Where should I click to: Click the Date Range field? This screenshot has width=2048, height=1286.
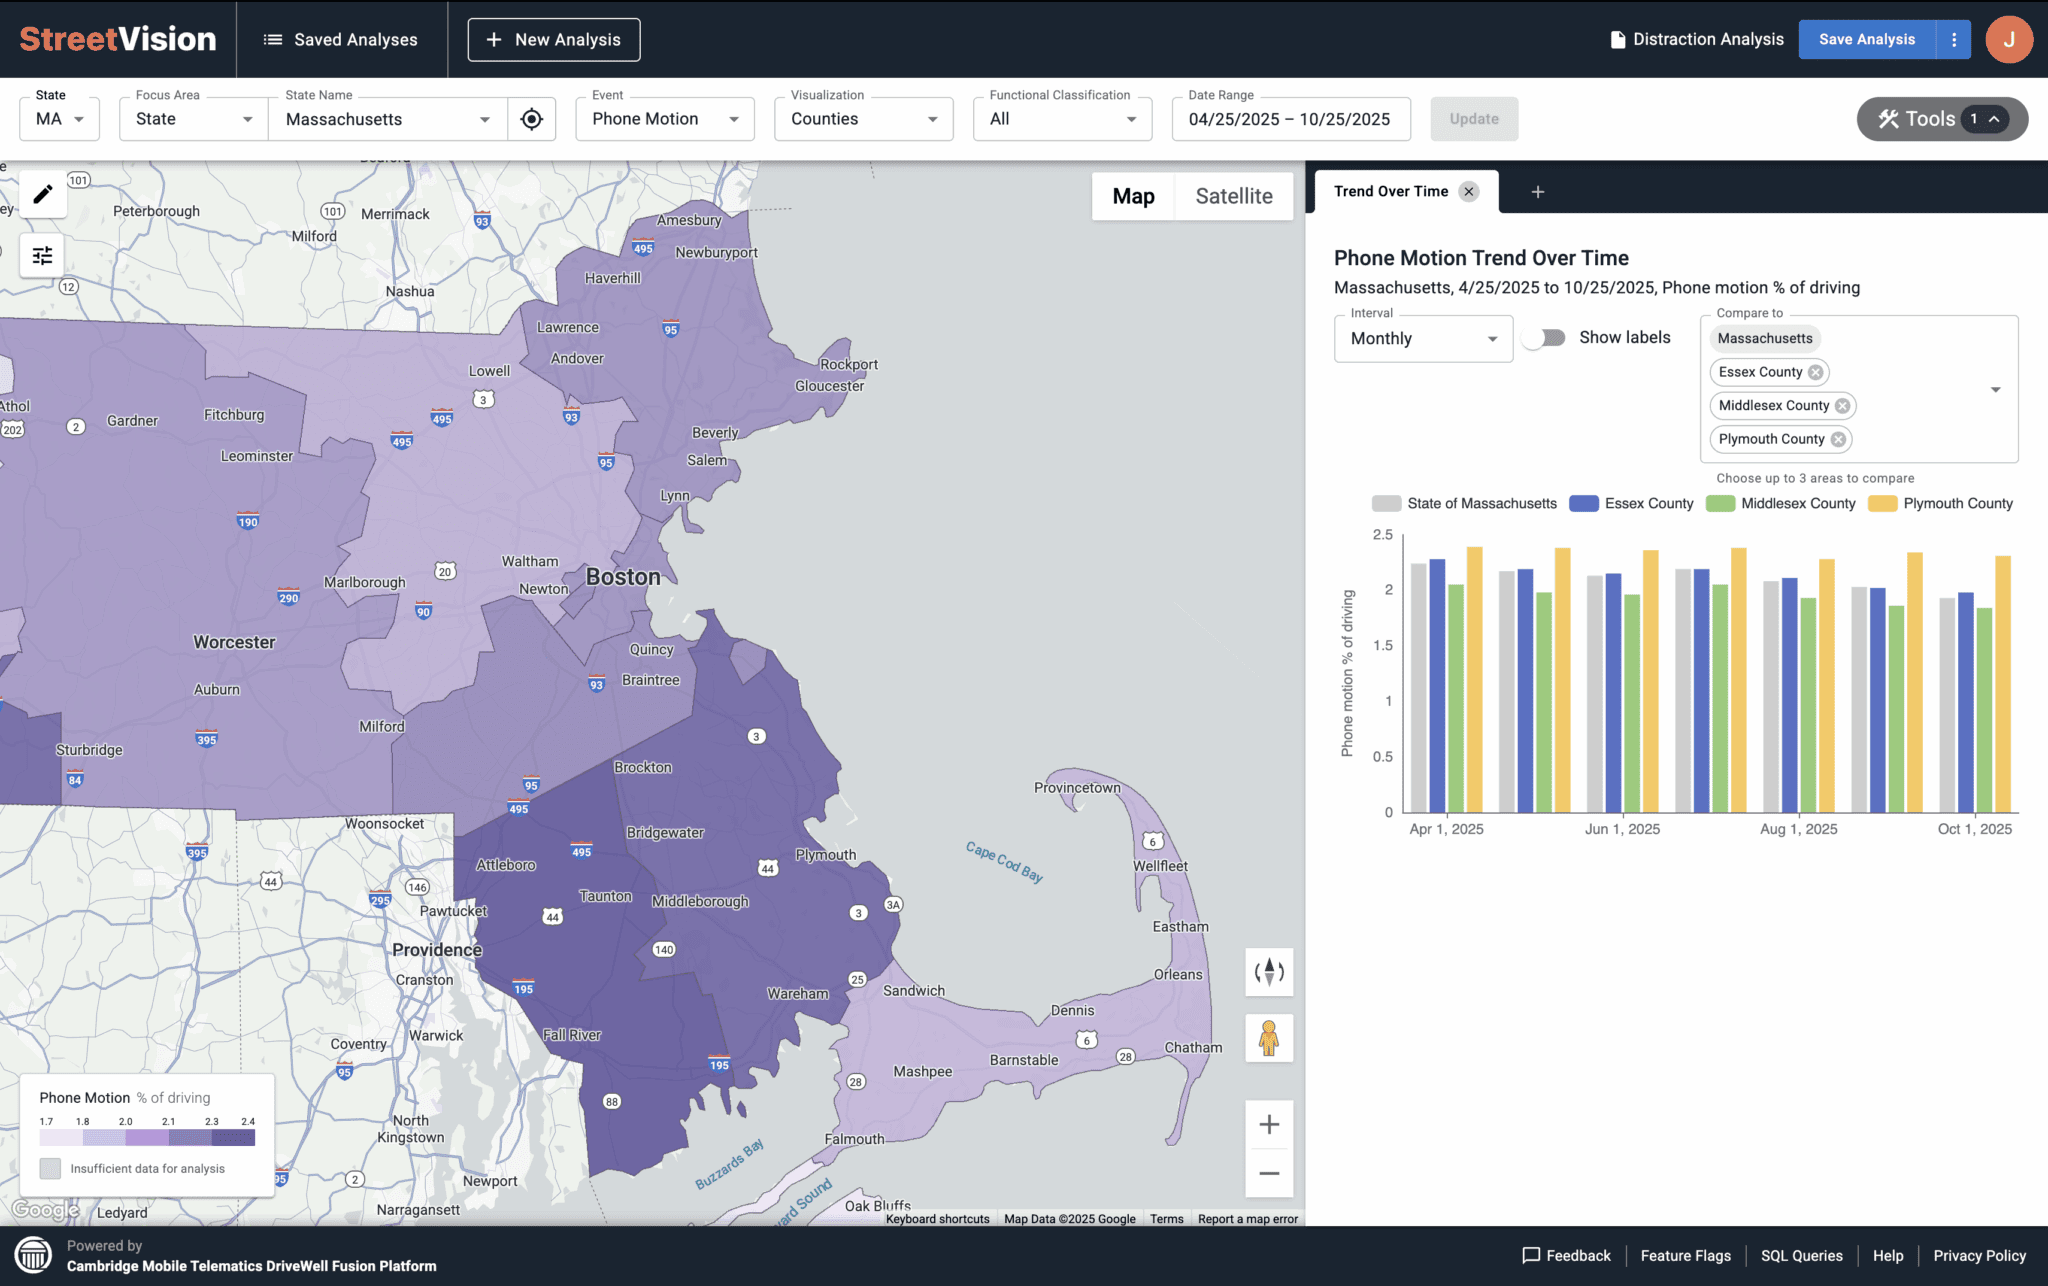point(1290,119)
